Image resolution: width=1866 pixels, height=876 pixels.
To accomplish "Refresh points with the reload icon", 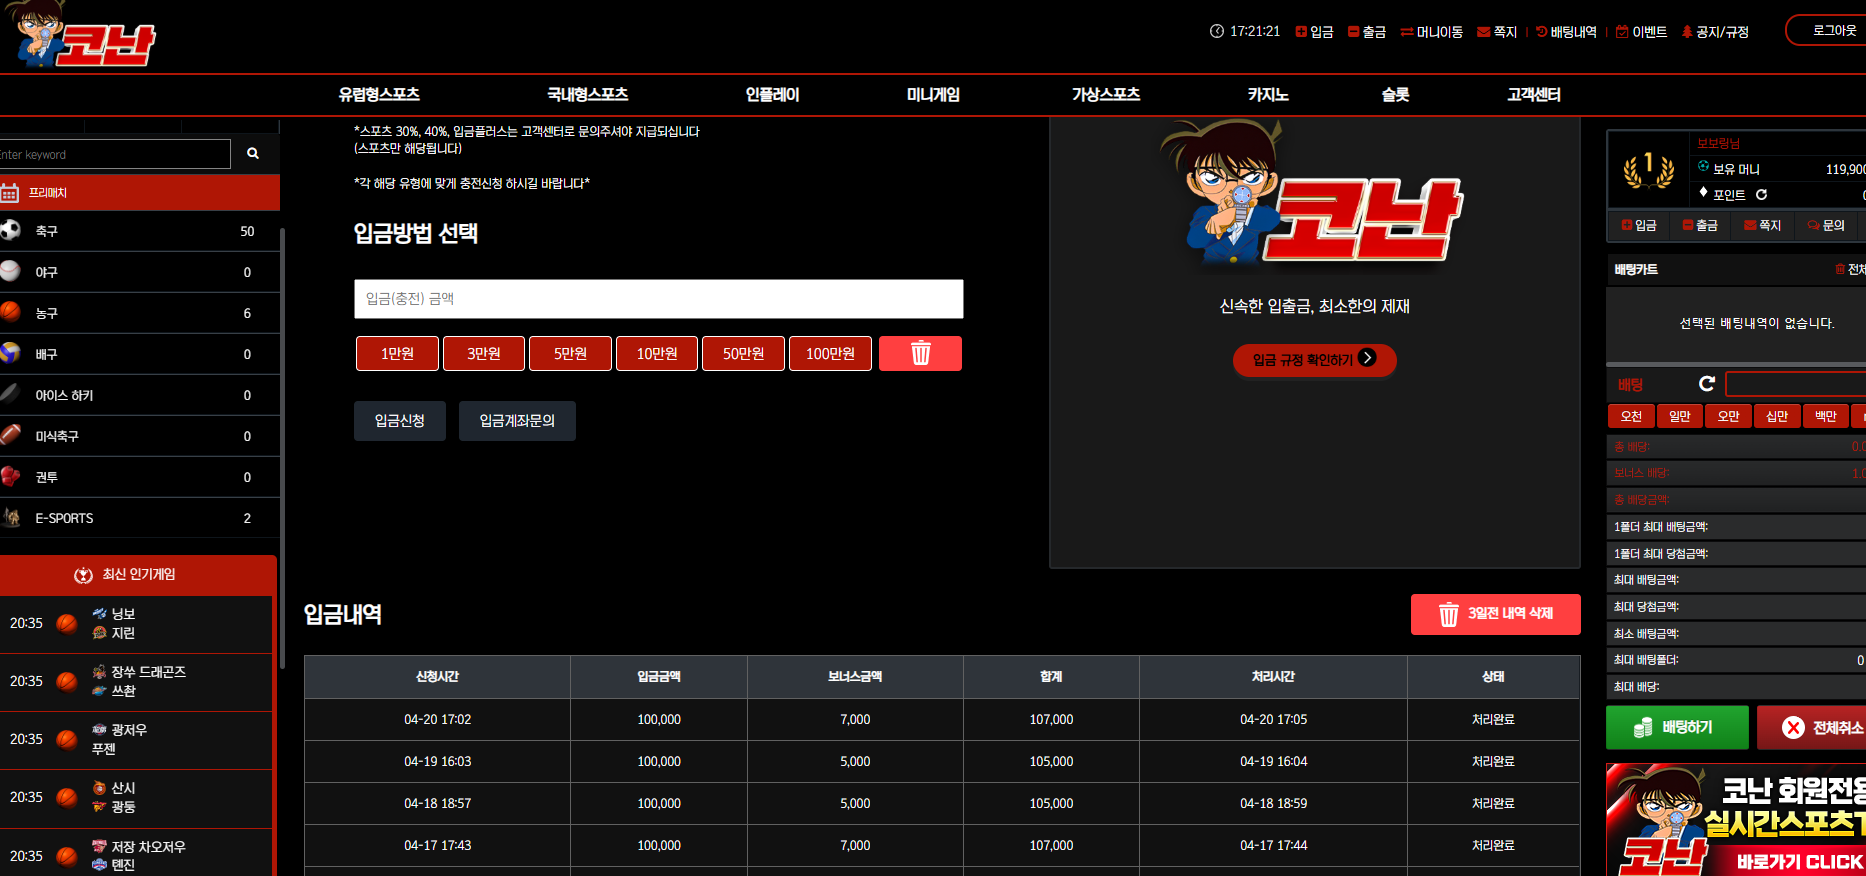I will (1761, 195).
